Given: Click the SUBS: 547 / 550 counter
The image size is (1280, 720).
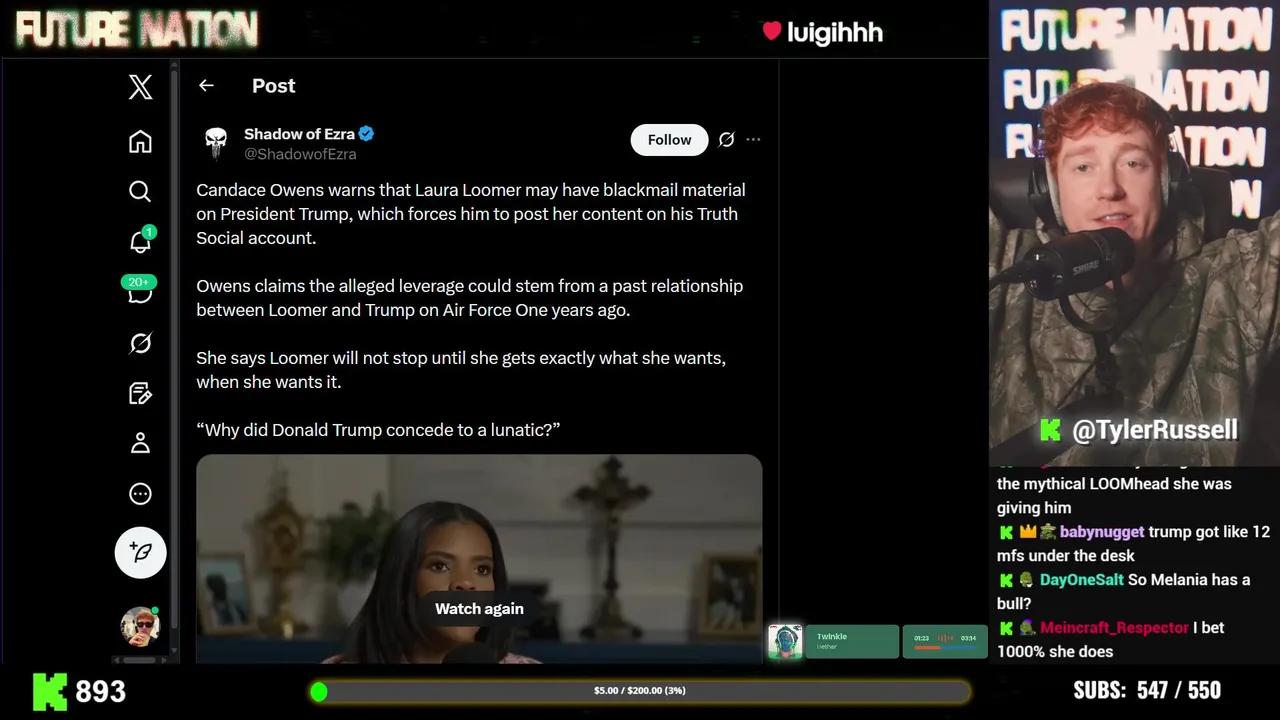Looking at the screenshot, I should pos(1147,690).
